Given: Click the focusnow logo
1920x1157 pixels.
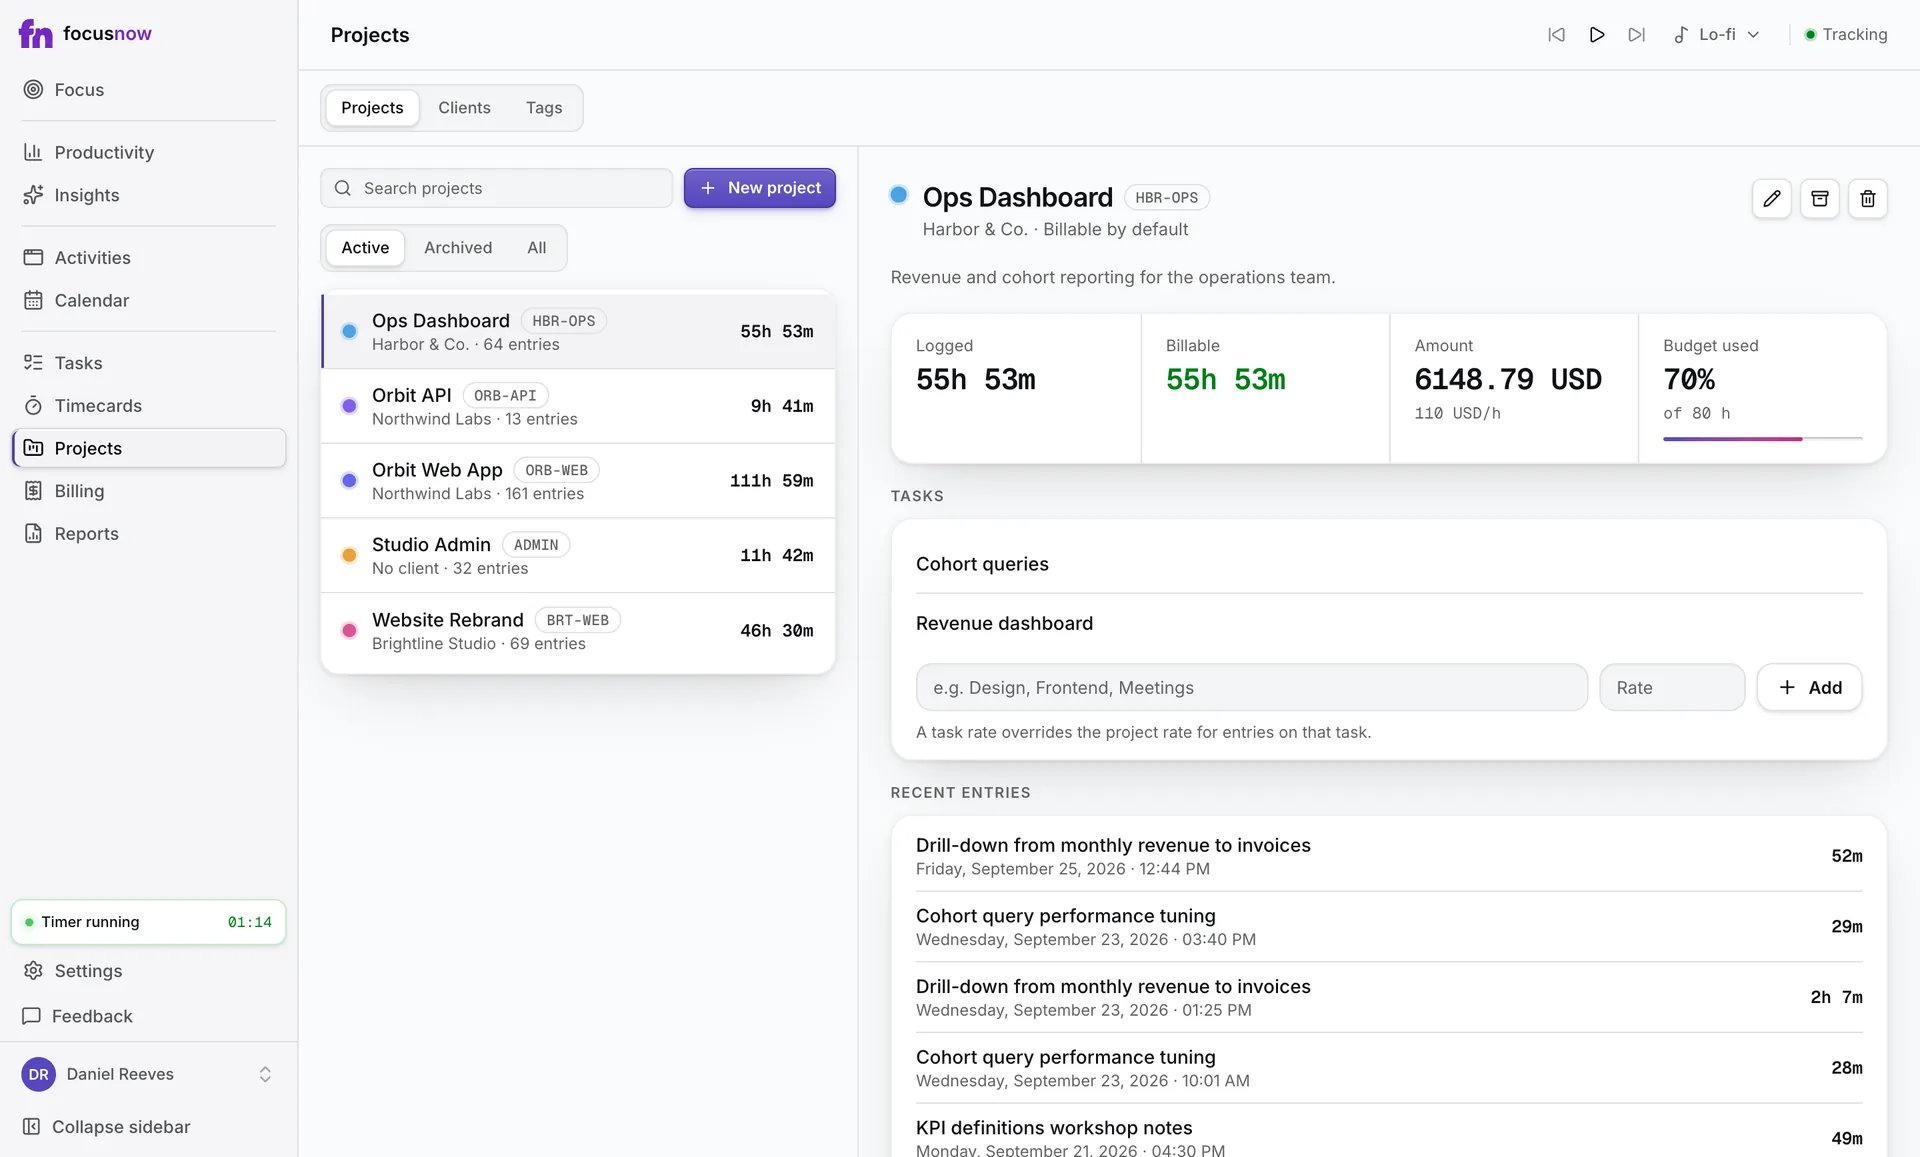Looking at the screenshot, I should pos(85,34).
